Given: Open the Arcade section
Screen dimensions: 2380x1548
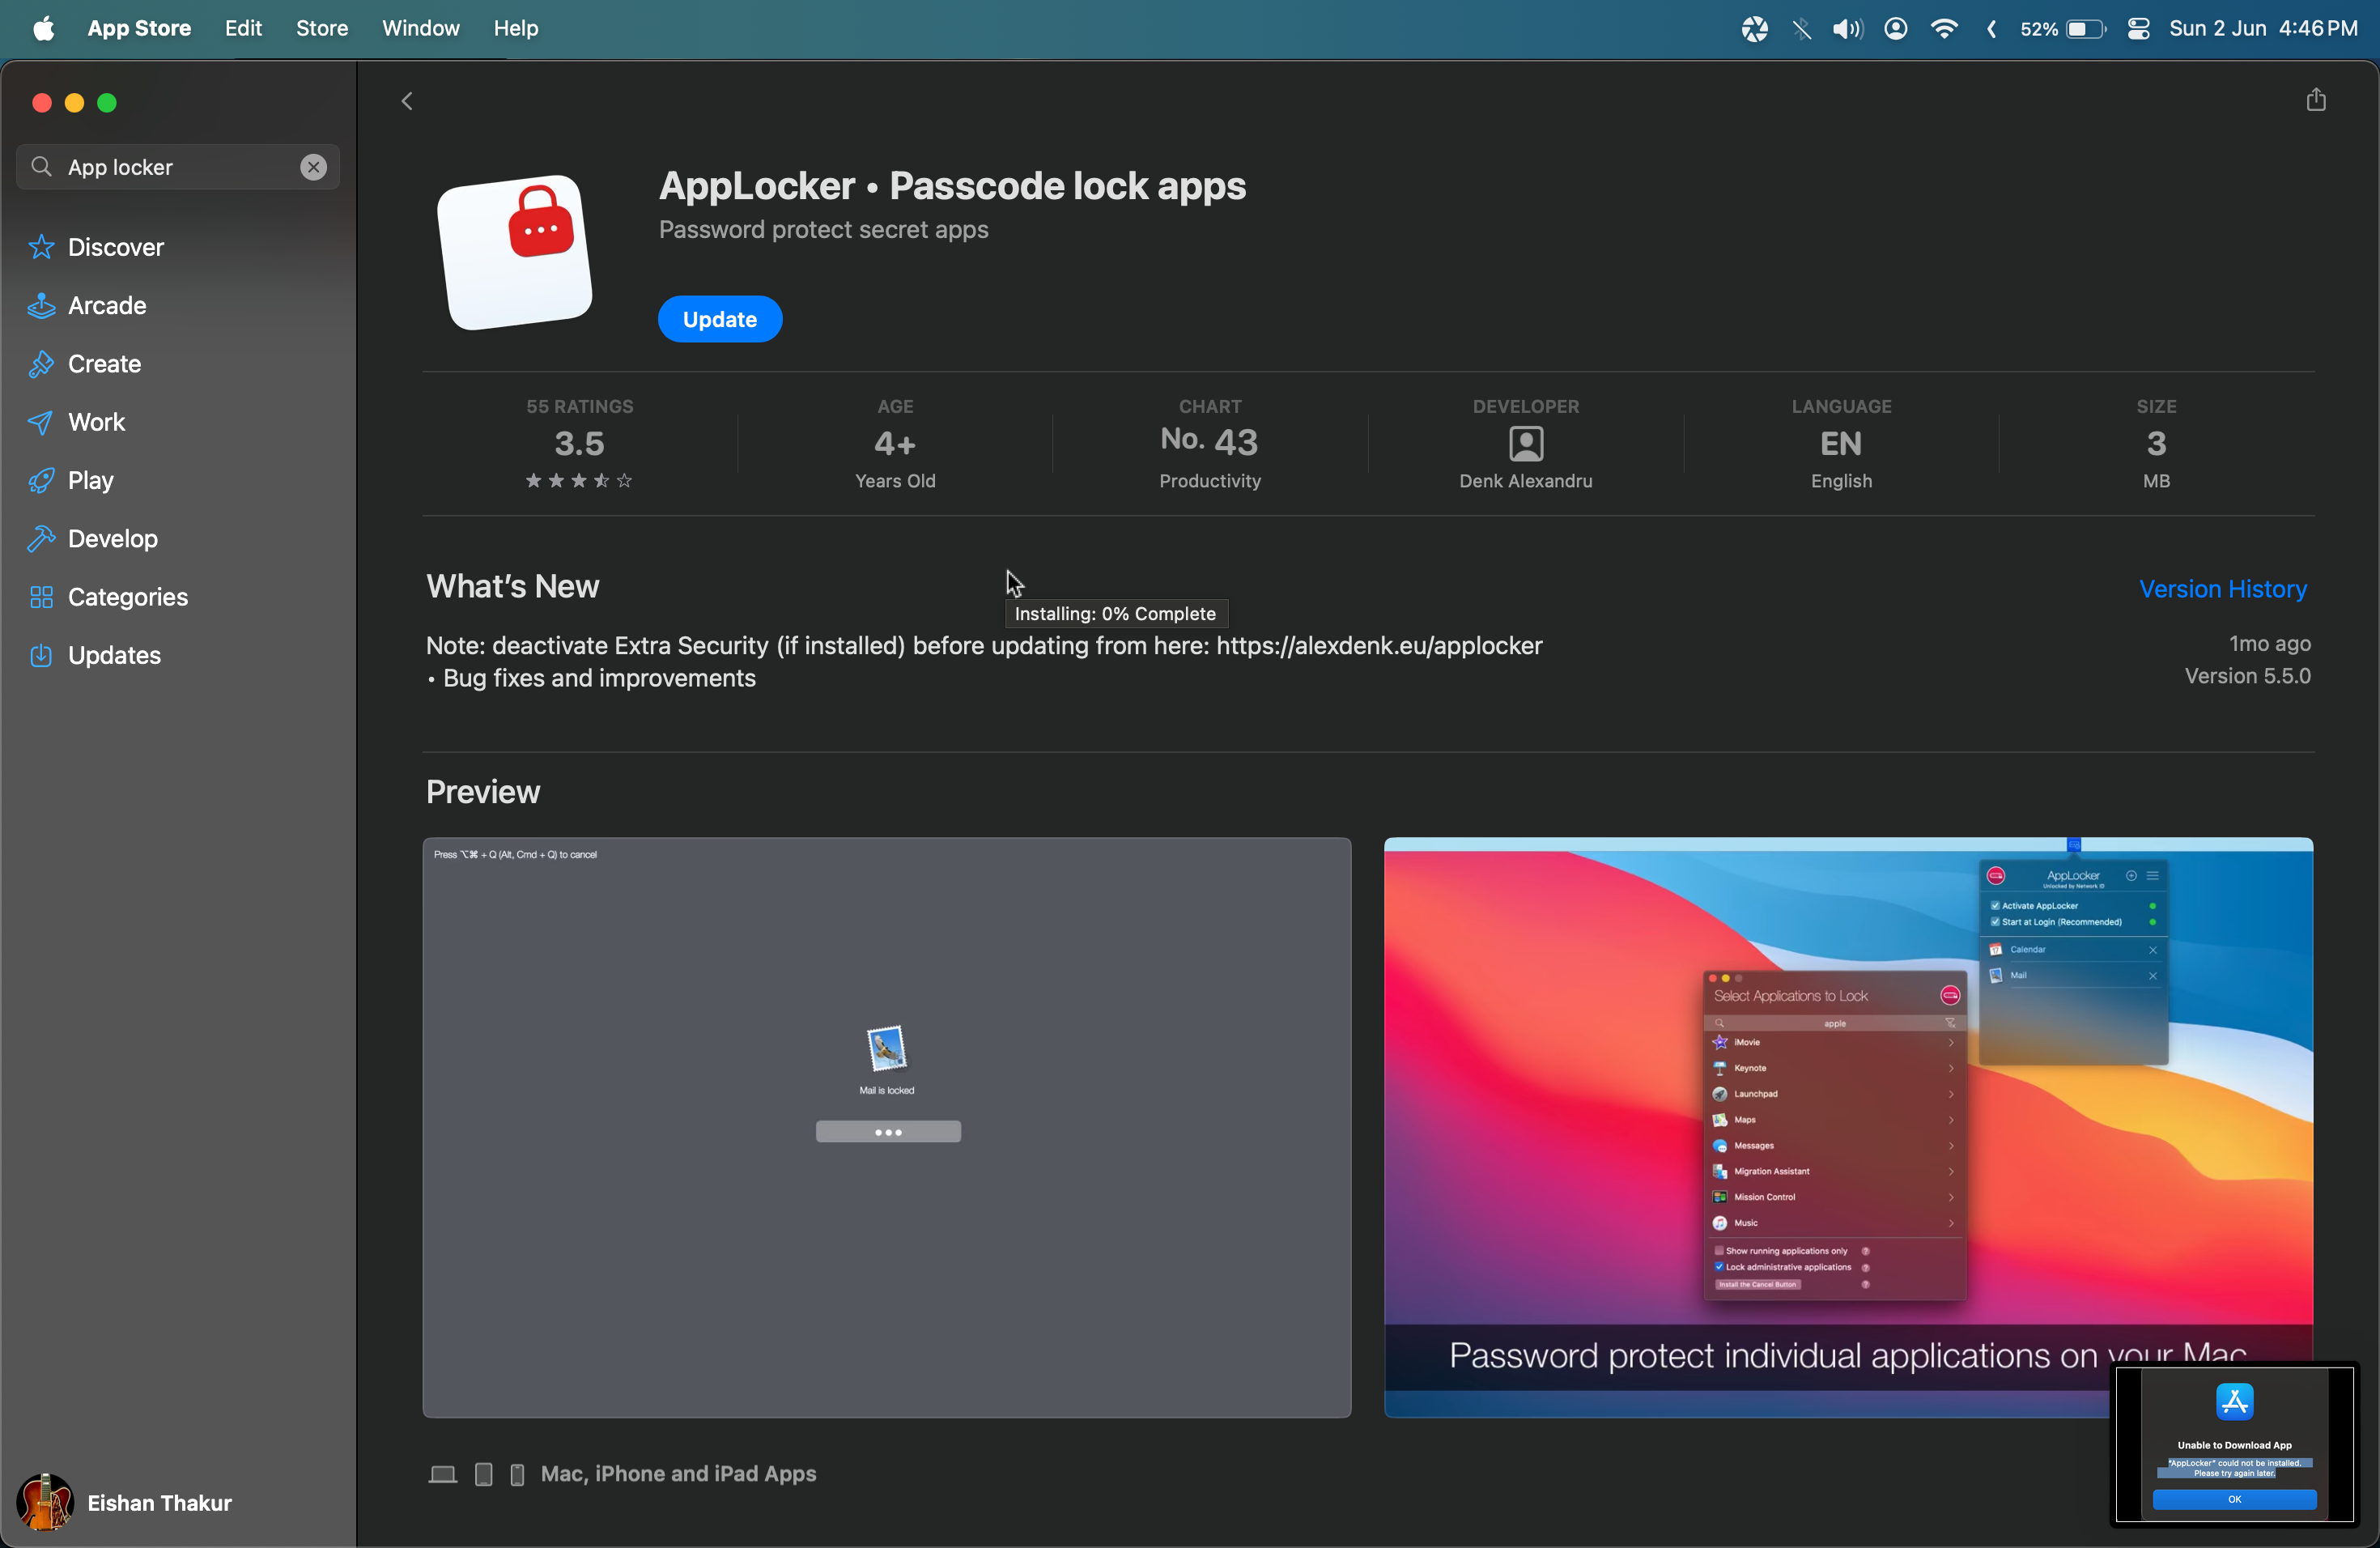Looking at the screenshot, I should coord(106,305).
